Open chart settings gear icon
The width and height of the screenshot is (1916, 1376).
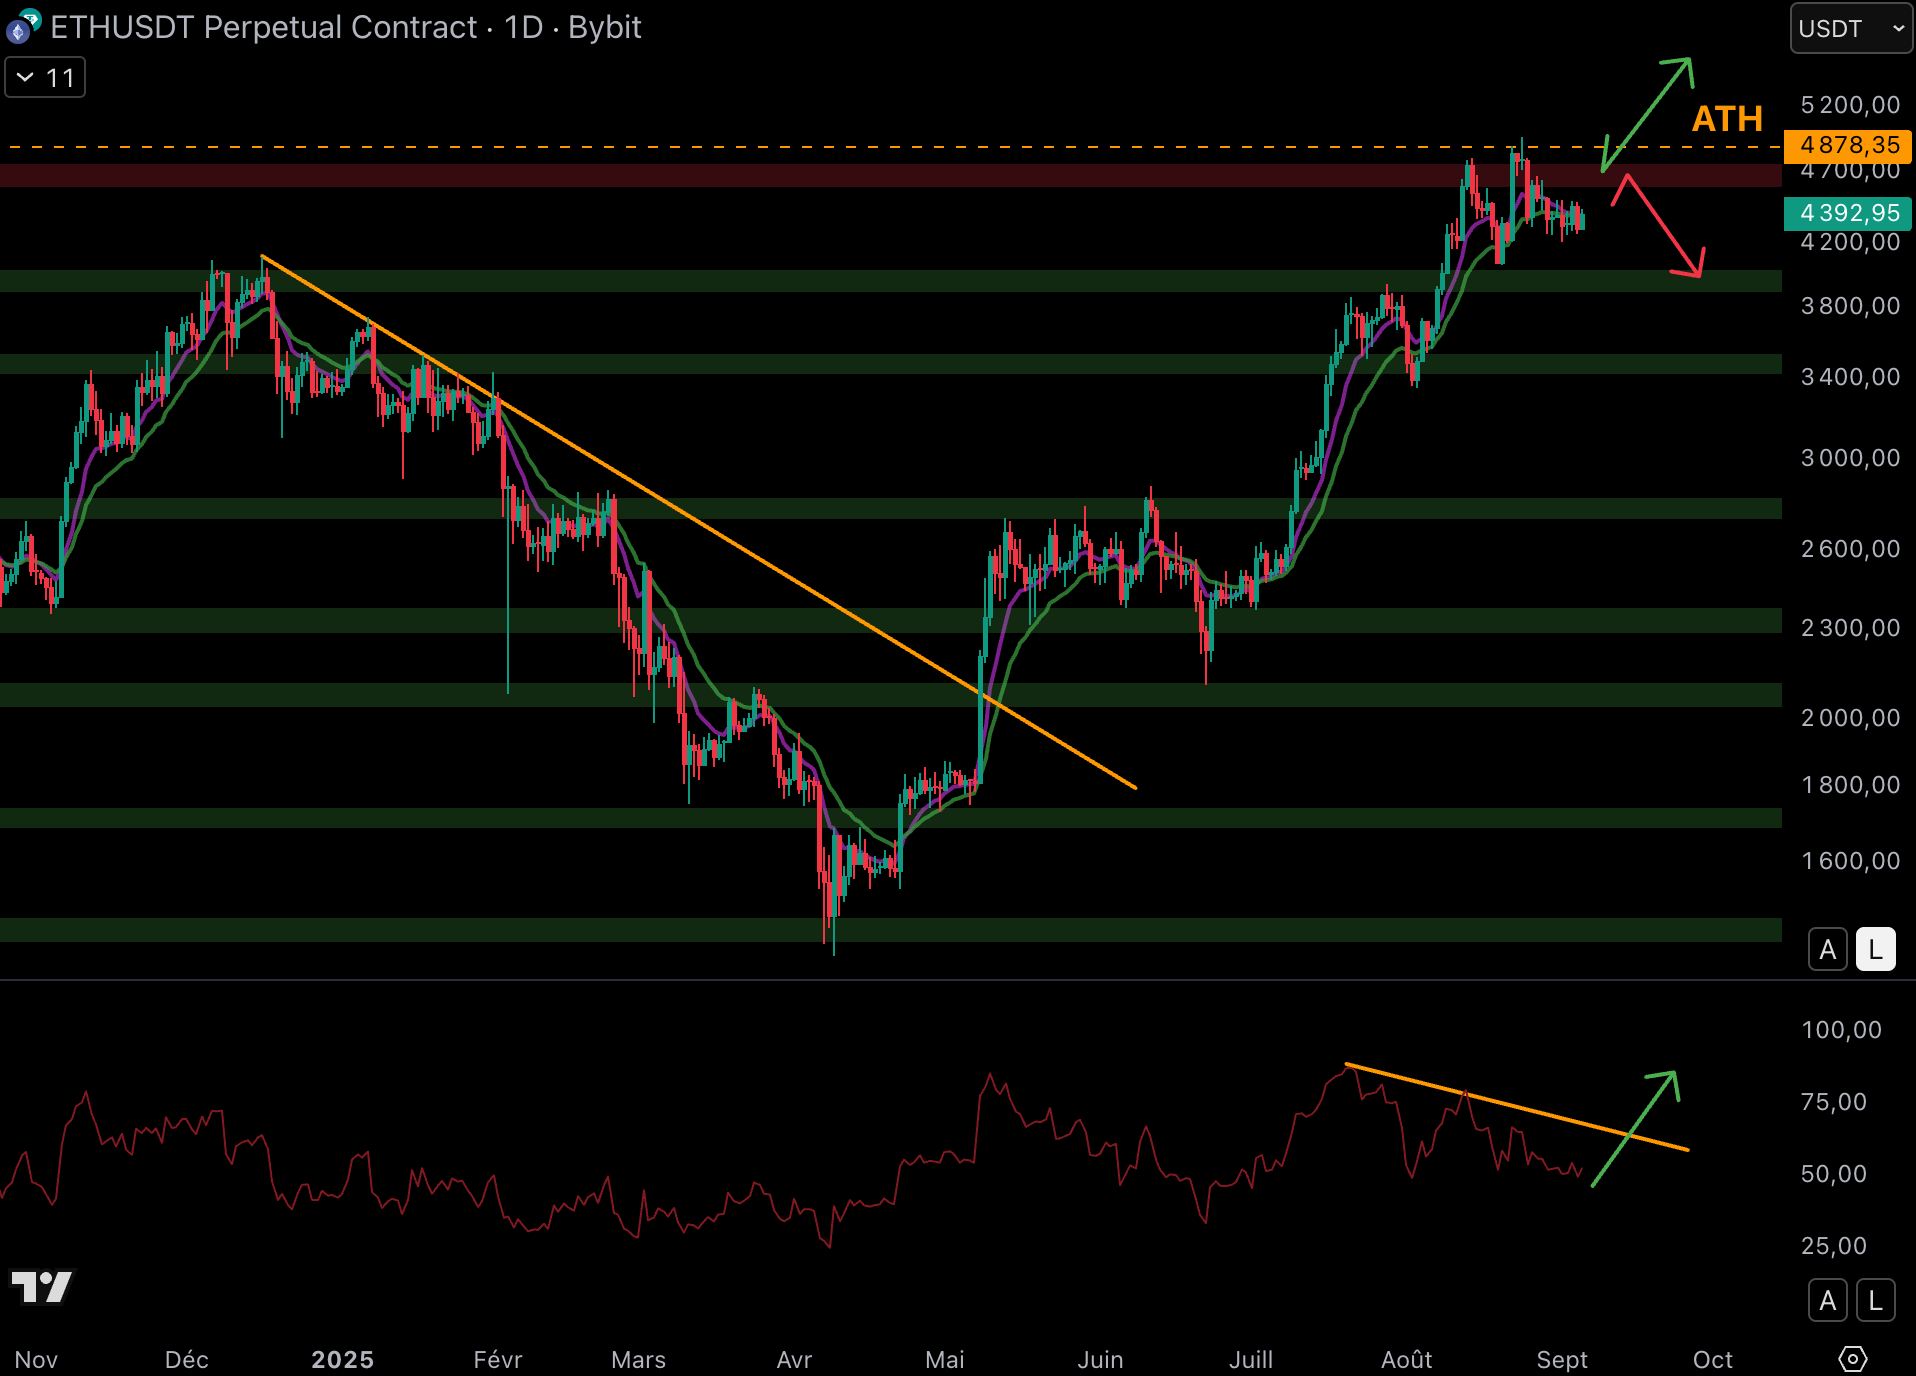tap(1852, 1359)
